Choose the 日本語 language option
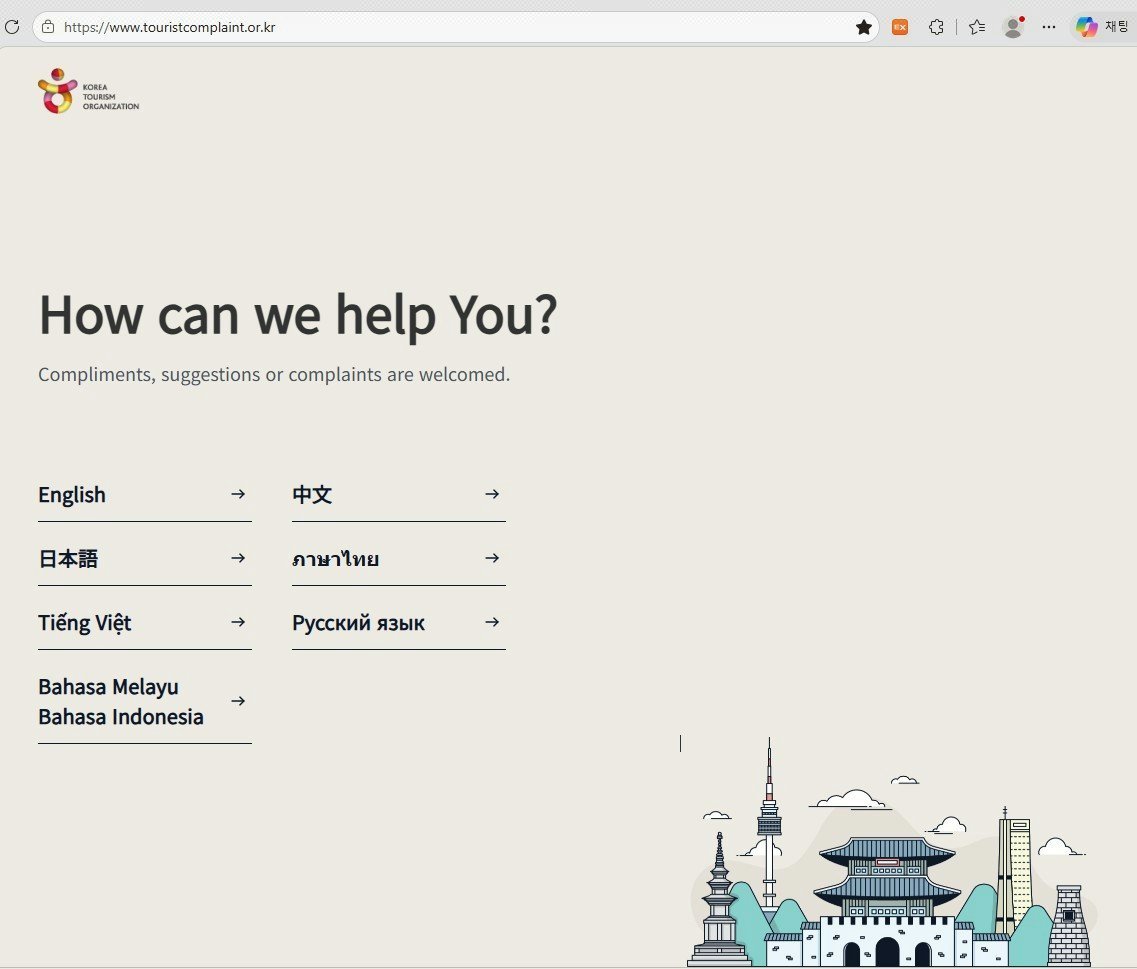This screenshot has width=1137, height=969. pos(145,559)
